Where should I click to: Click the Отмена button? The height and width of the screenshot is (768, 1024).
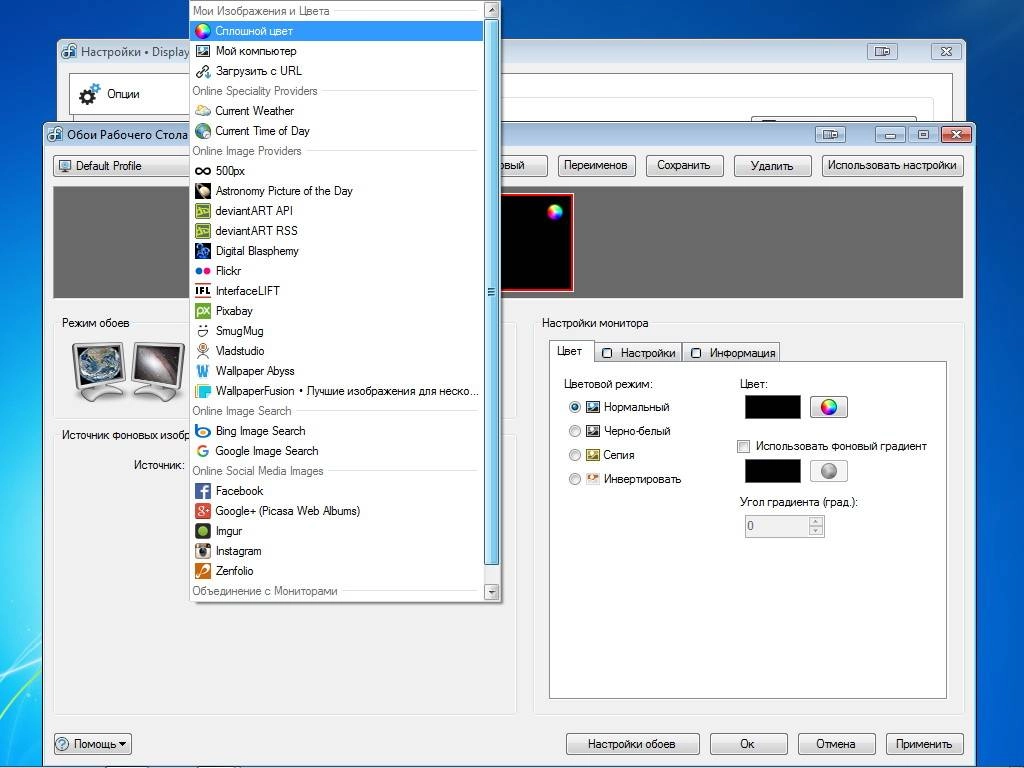pyautogui.click(x=836, y=744)
